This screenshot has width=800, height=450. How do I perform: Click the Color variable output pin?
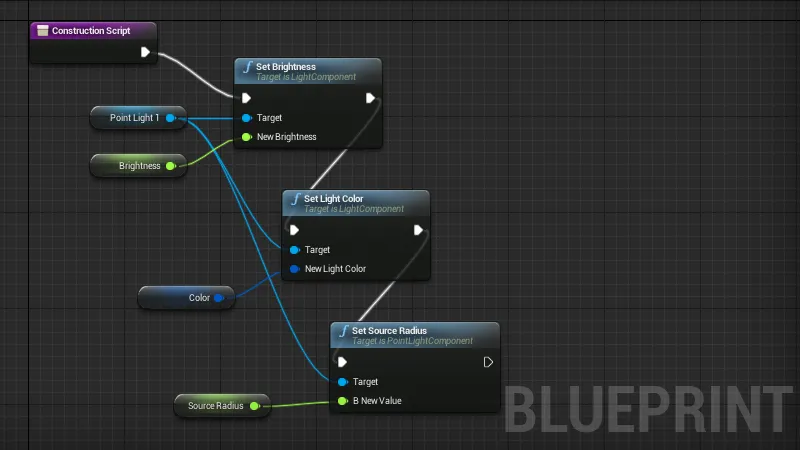[x=219, y=298]
